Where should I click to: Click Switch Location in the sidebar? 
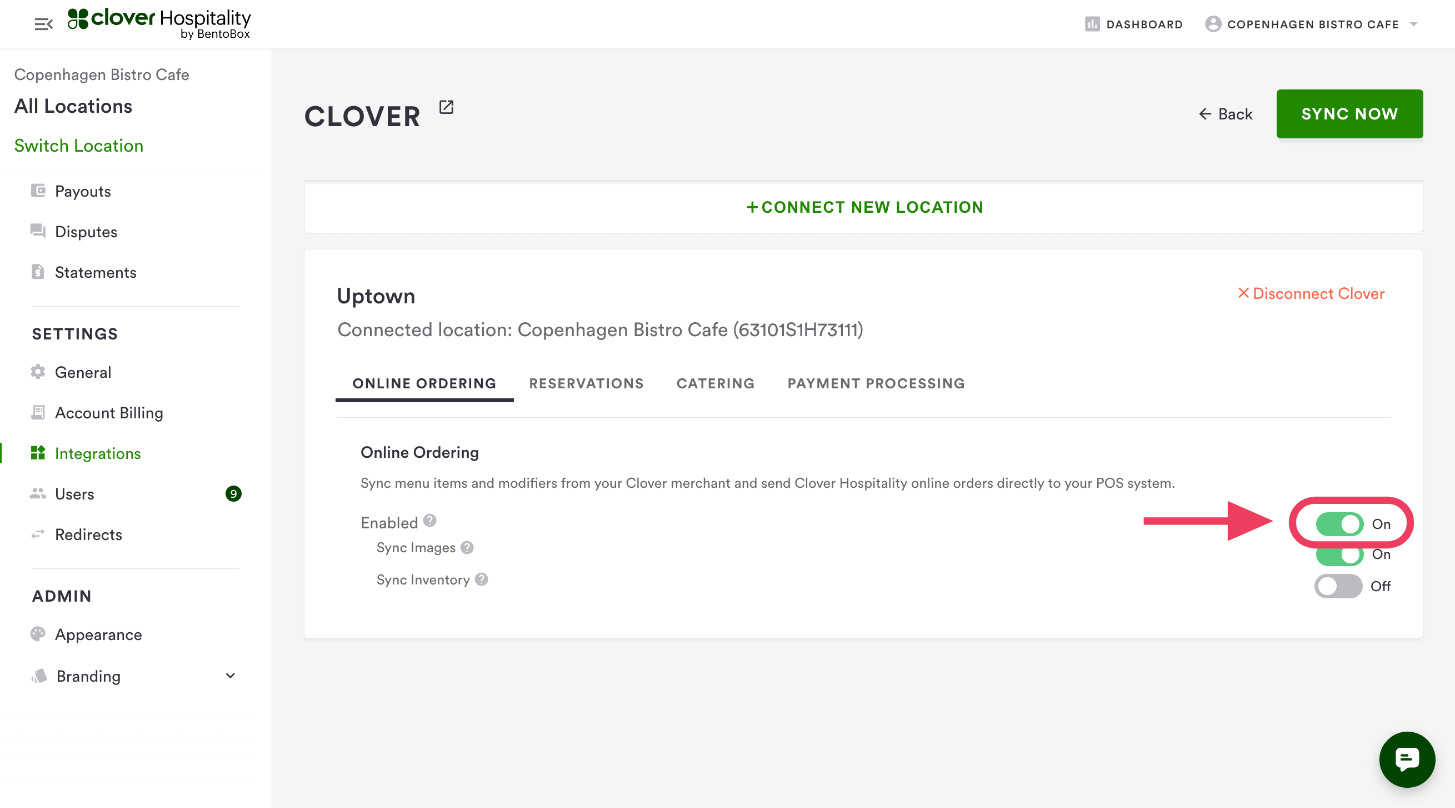tap(79, 146)
